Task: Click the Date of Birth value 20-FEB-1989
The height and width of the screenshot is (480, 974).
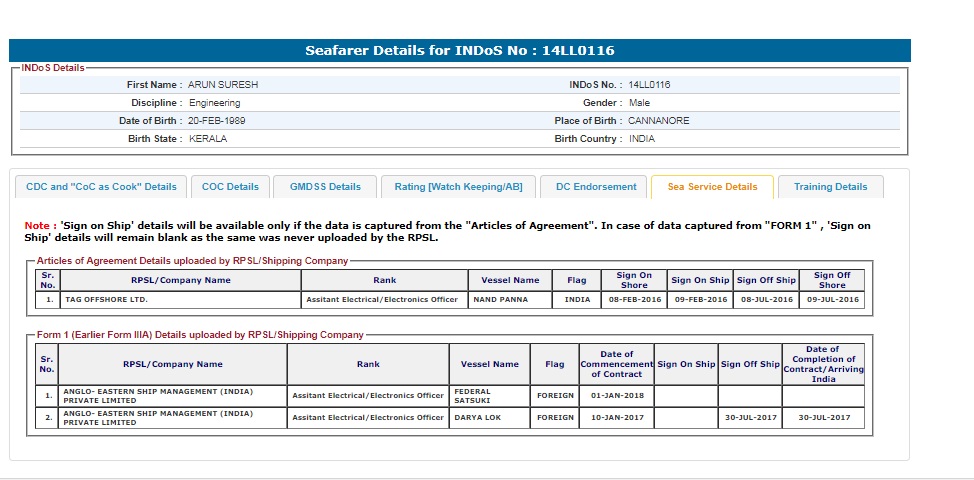Action: pyautogui.click(x=217, y=121)
